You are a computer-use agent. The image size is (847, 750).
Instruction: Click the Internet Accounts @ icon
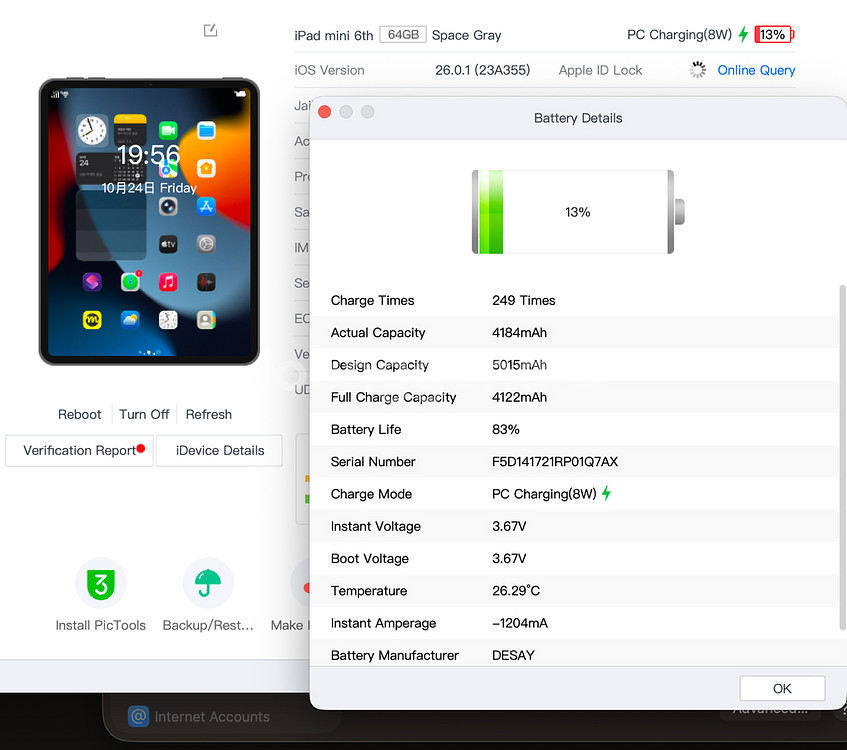point(139,716)
